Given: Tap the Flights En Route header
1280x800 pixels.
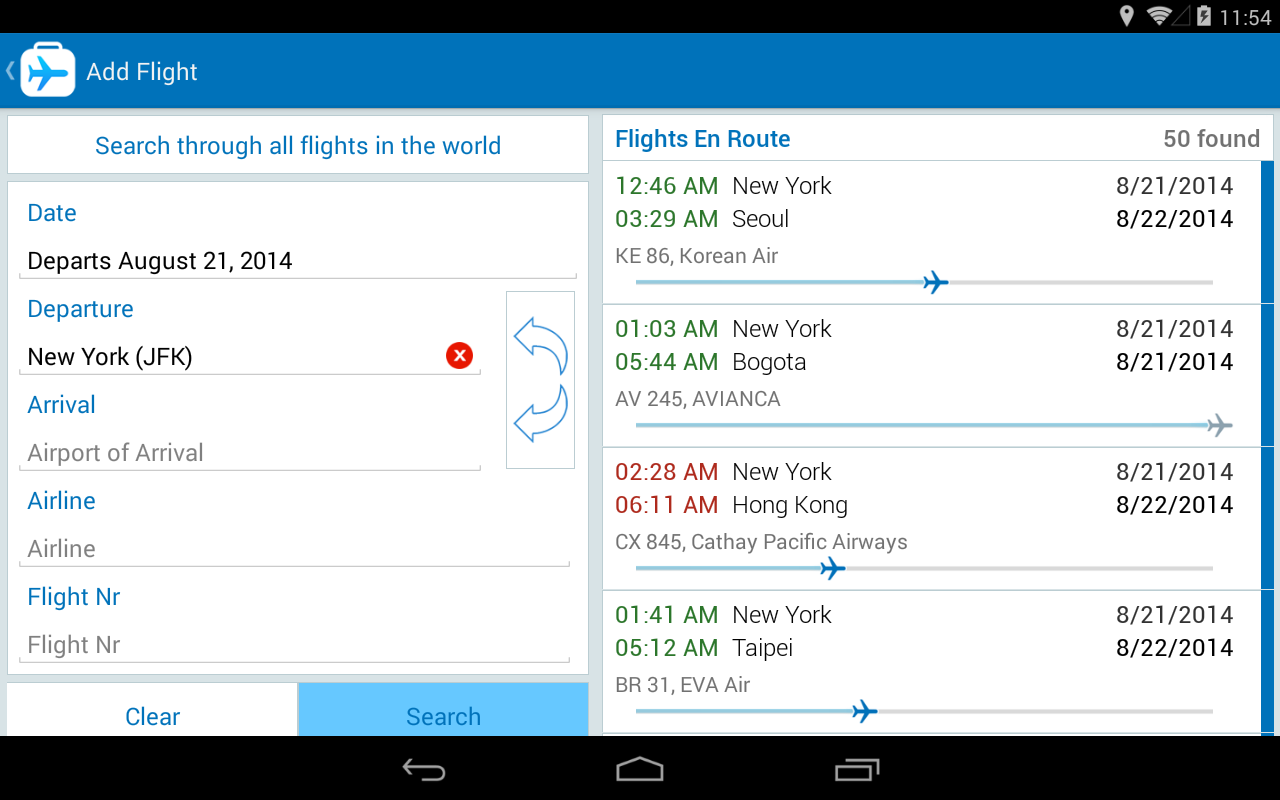Looking at the screenshot, I should tap(703, 139).
